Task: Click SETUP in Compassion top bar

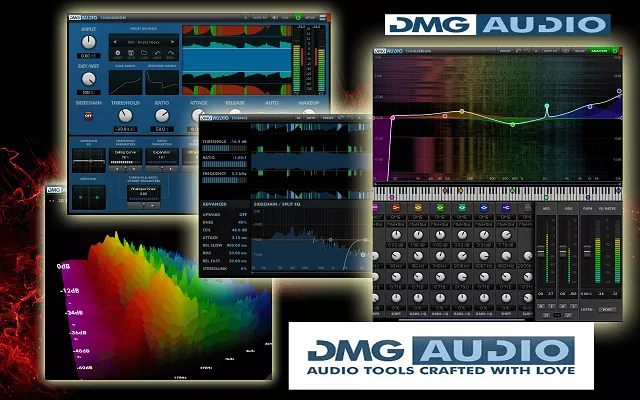Action: pyautogui.click(x=311, y=18)
